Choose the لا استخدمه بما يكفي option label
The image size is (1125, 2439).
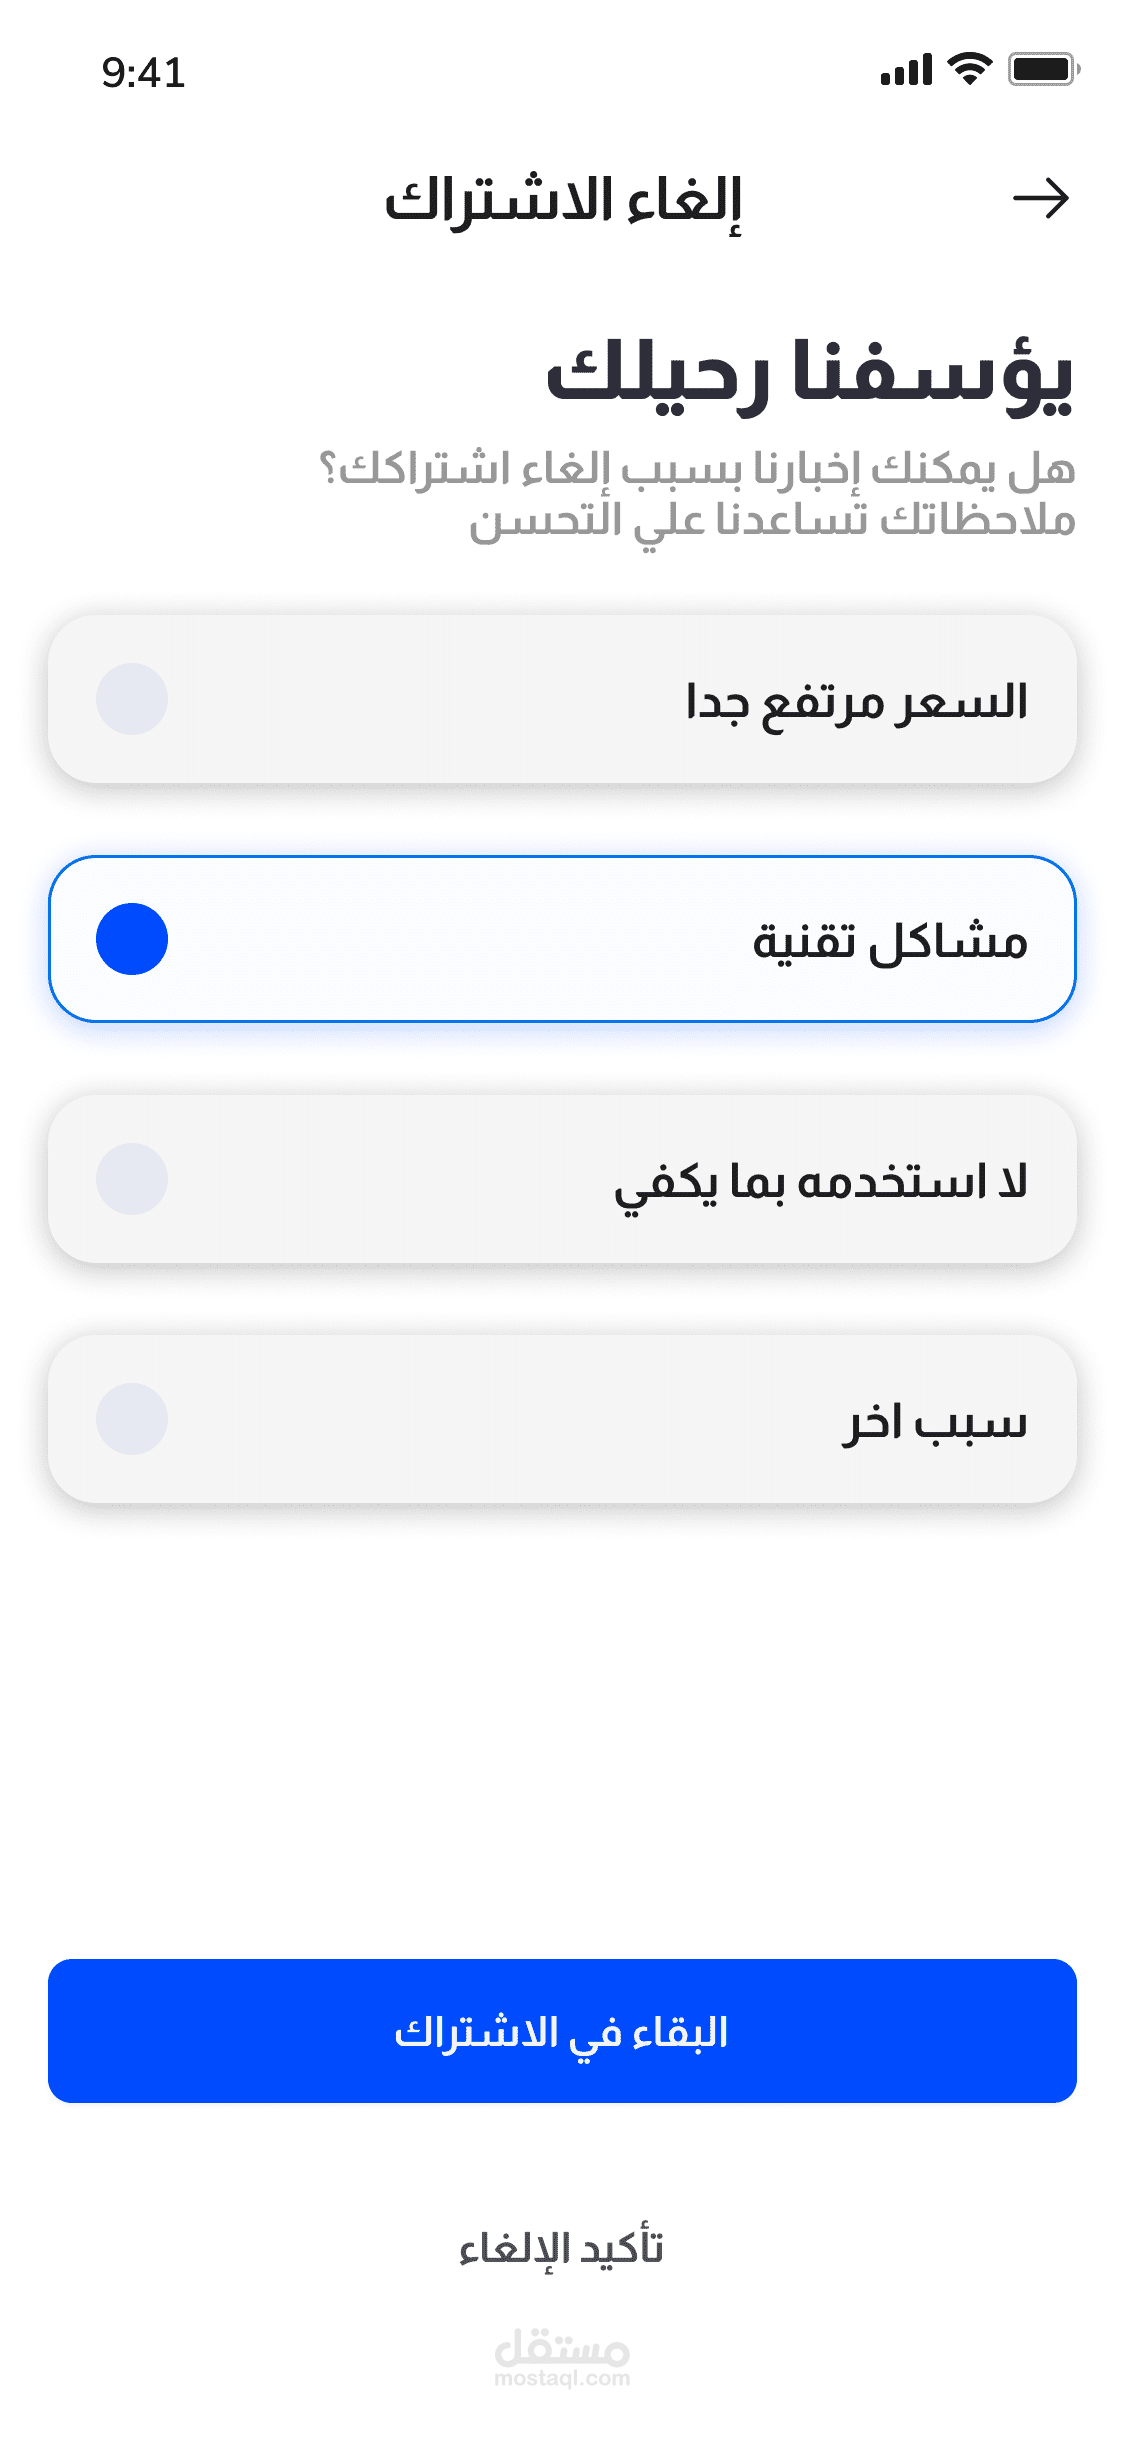tap(821, 1184)
